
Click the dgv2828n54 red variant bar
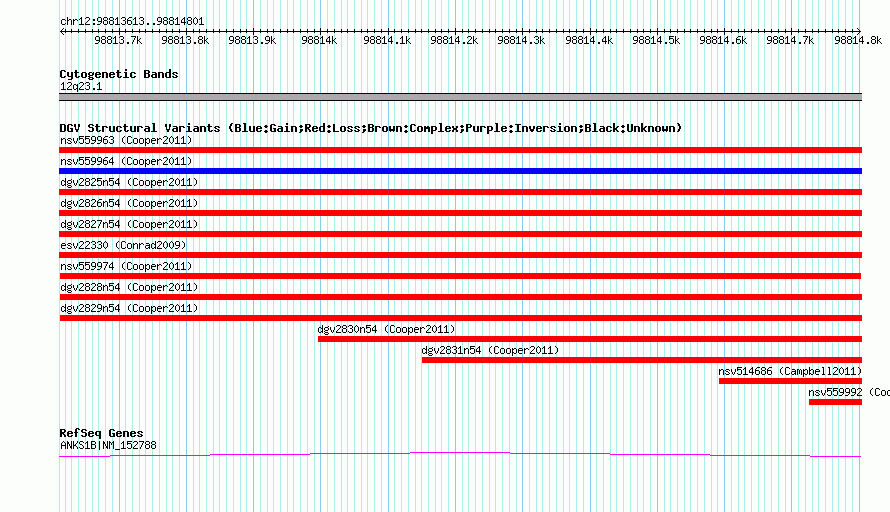click(x=460, y=297)
